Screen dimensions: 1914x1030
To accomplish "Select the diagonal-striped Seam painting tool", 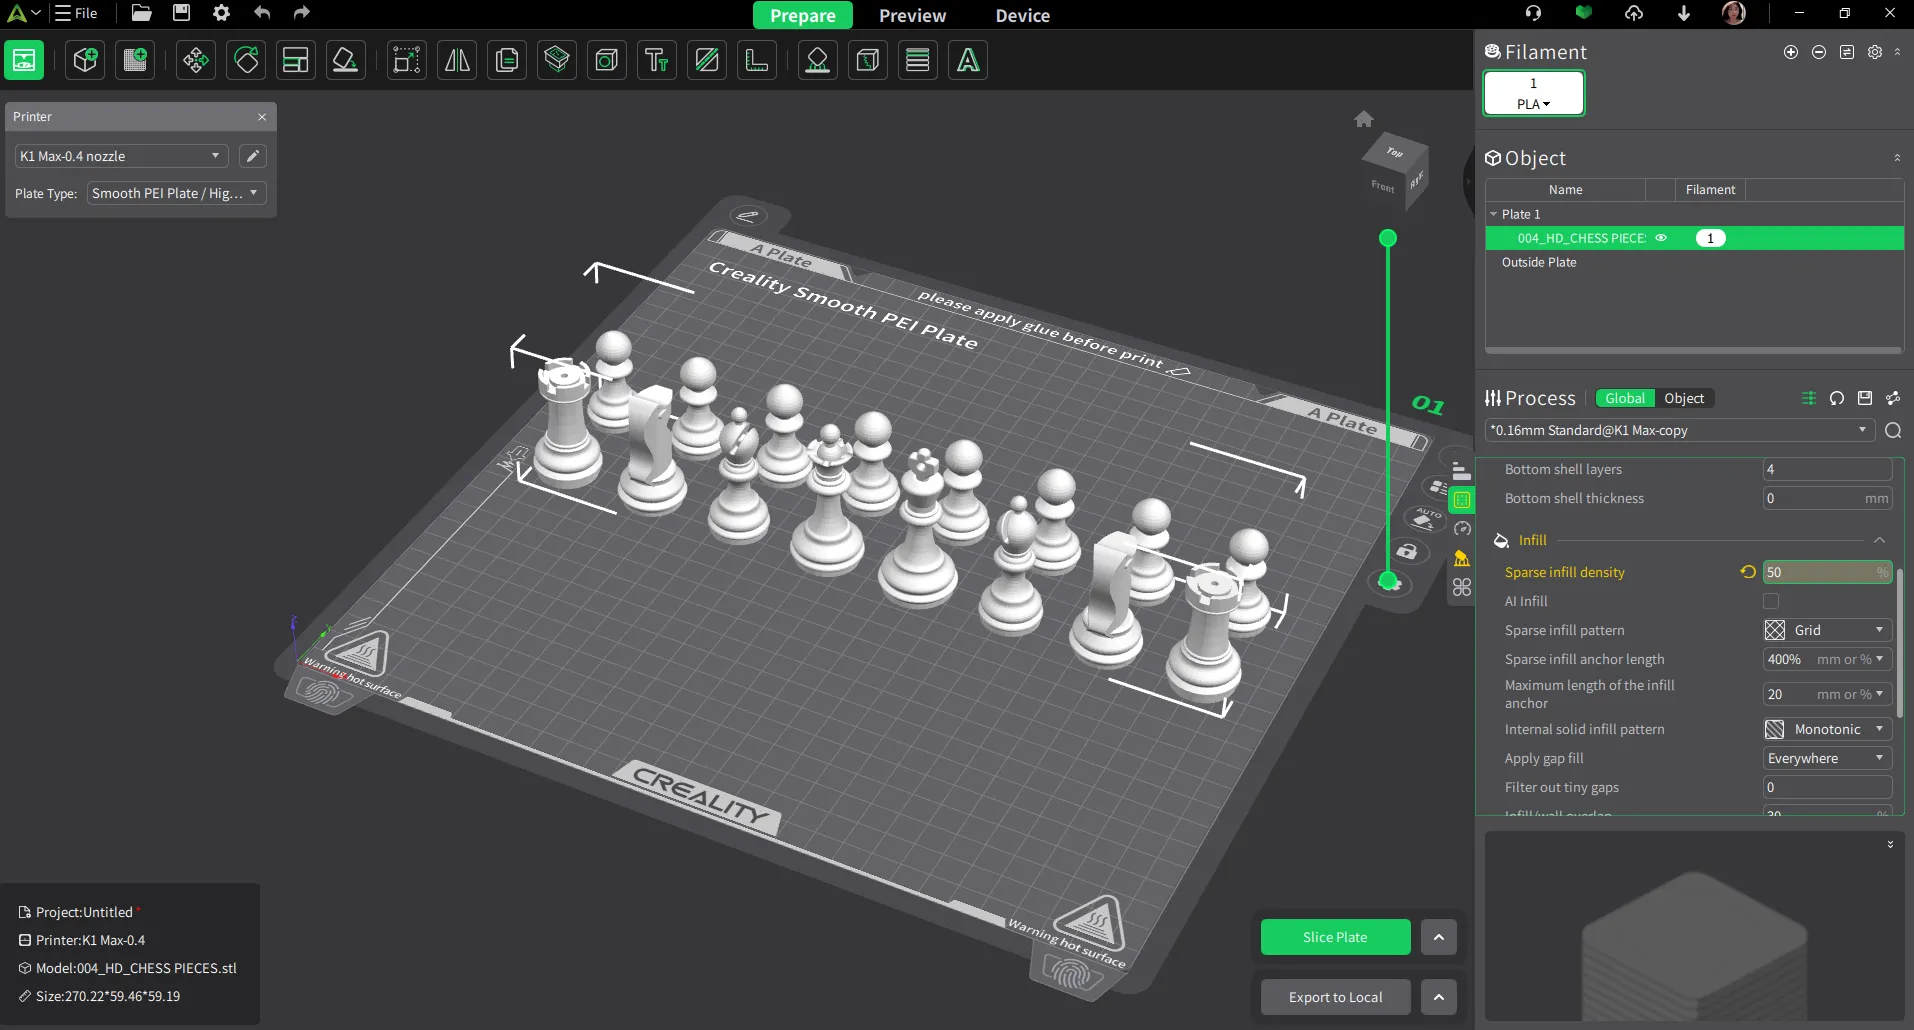I will click(x=707, y=60).
